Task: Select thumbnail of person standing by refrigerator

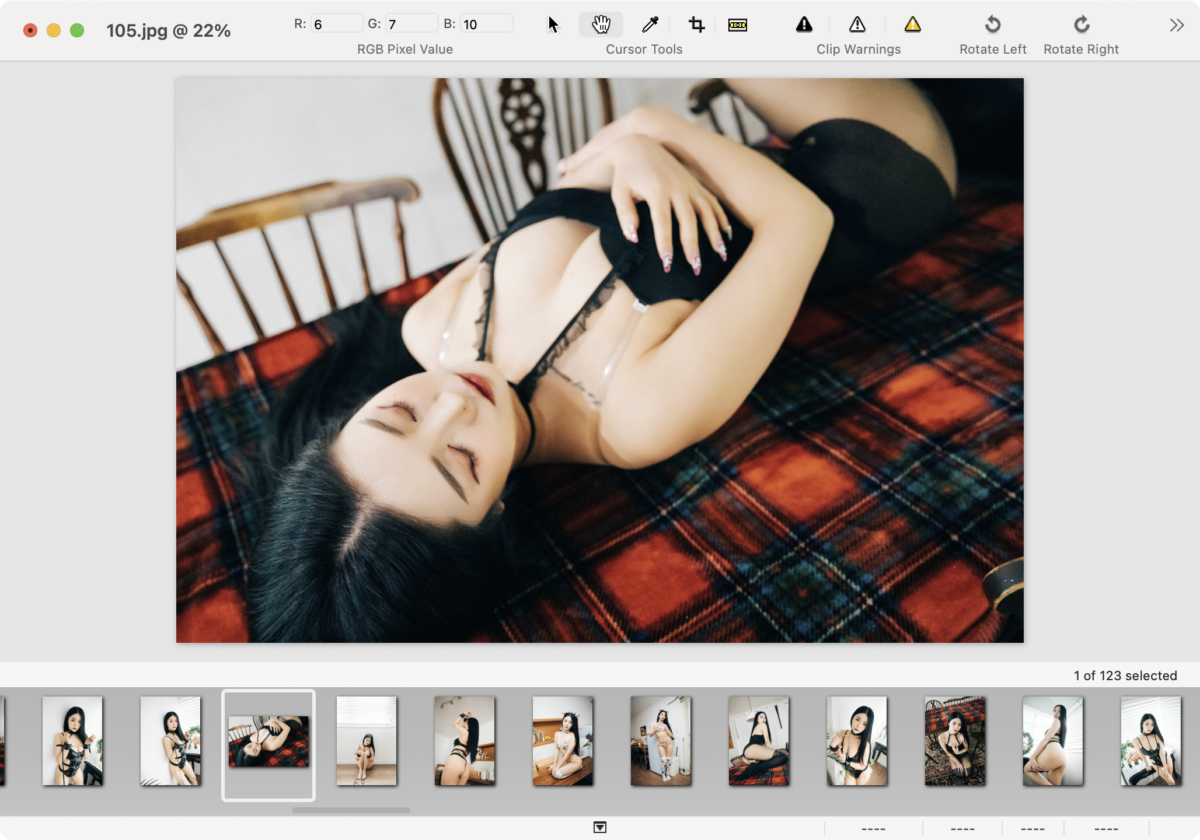Action: (x=660, y=741)
